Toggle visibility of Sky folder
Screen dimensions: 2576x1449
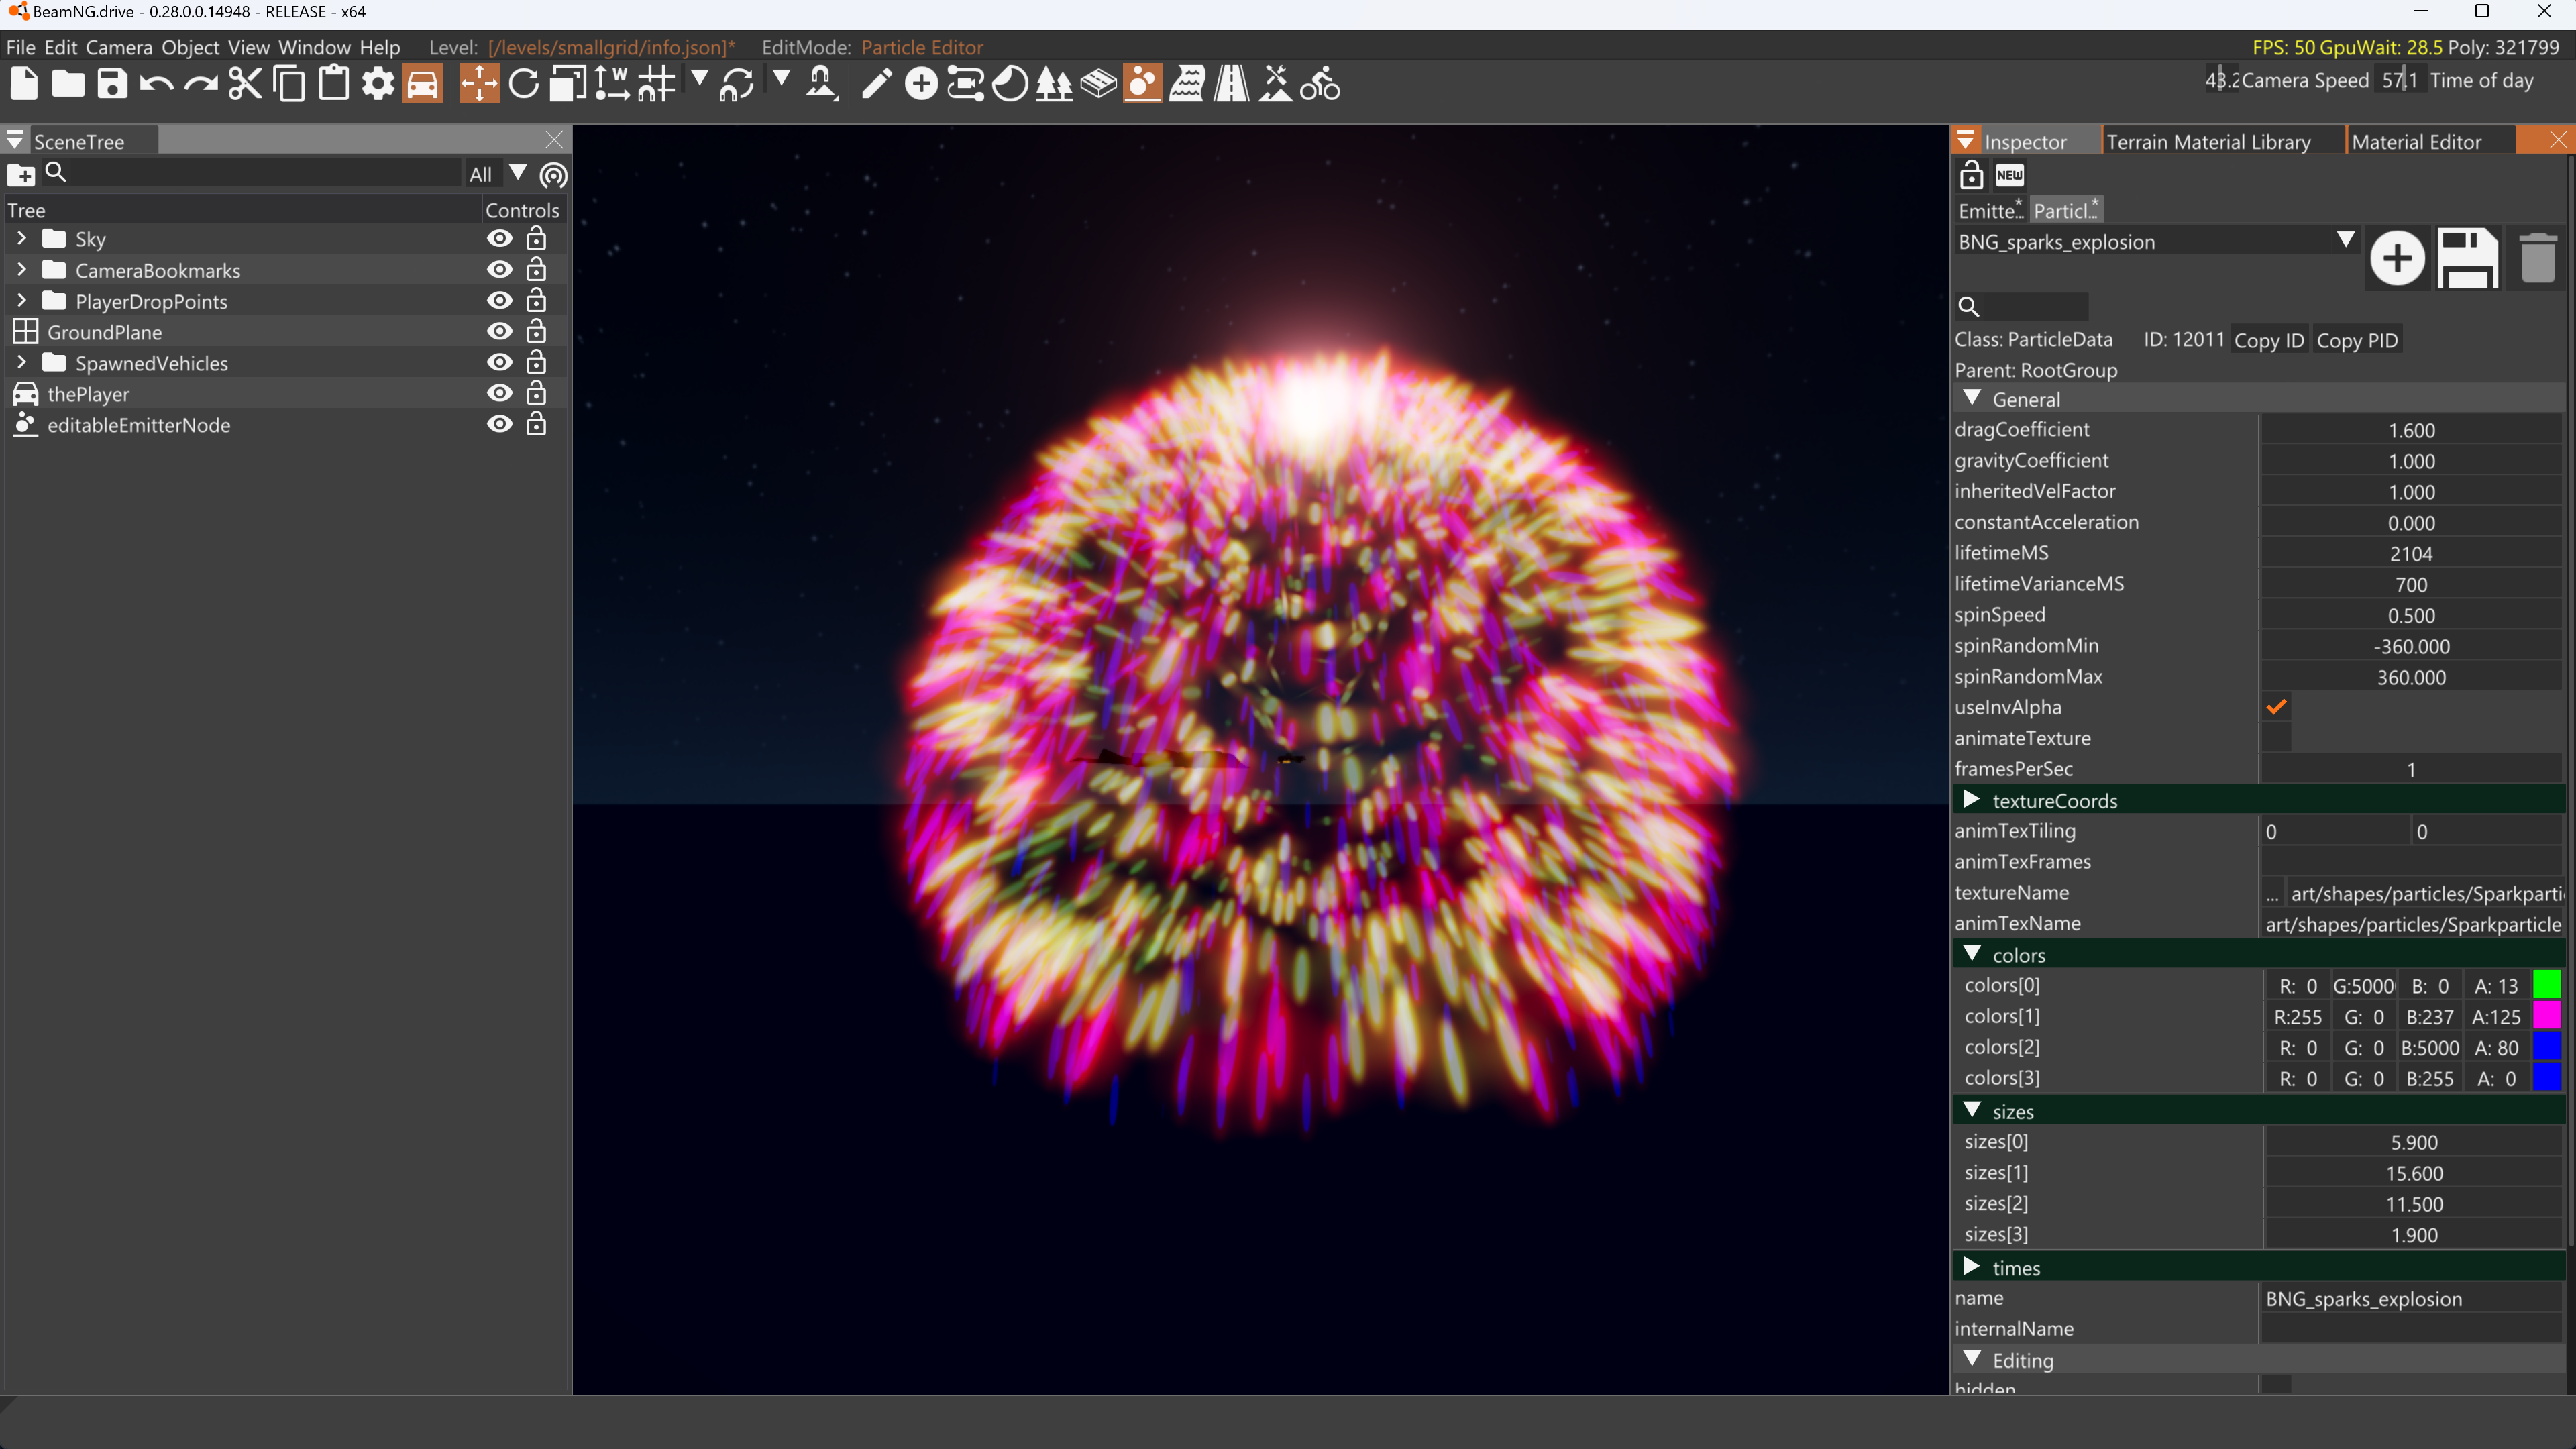pos(499,239)
